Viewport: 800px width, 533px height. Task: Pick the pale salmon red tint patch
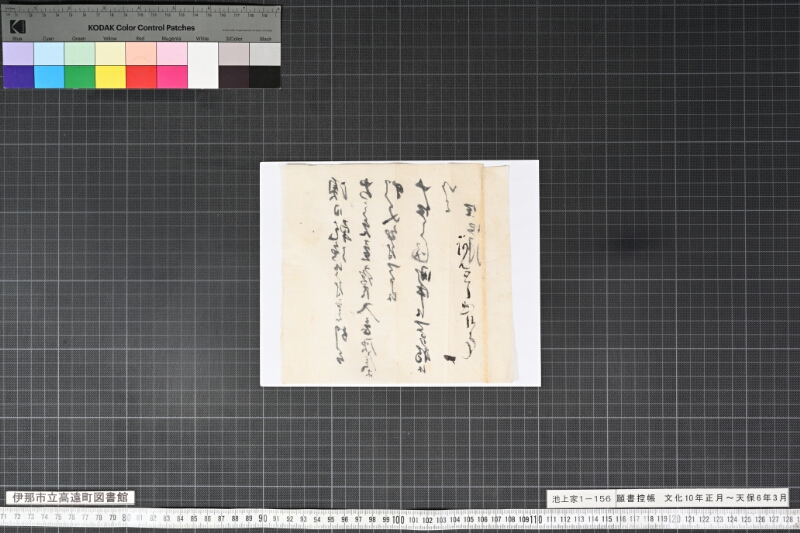click(x=141, y=54)
